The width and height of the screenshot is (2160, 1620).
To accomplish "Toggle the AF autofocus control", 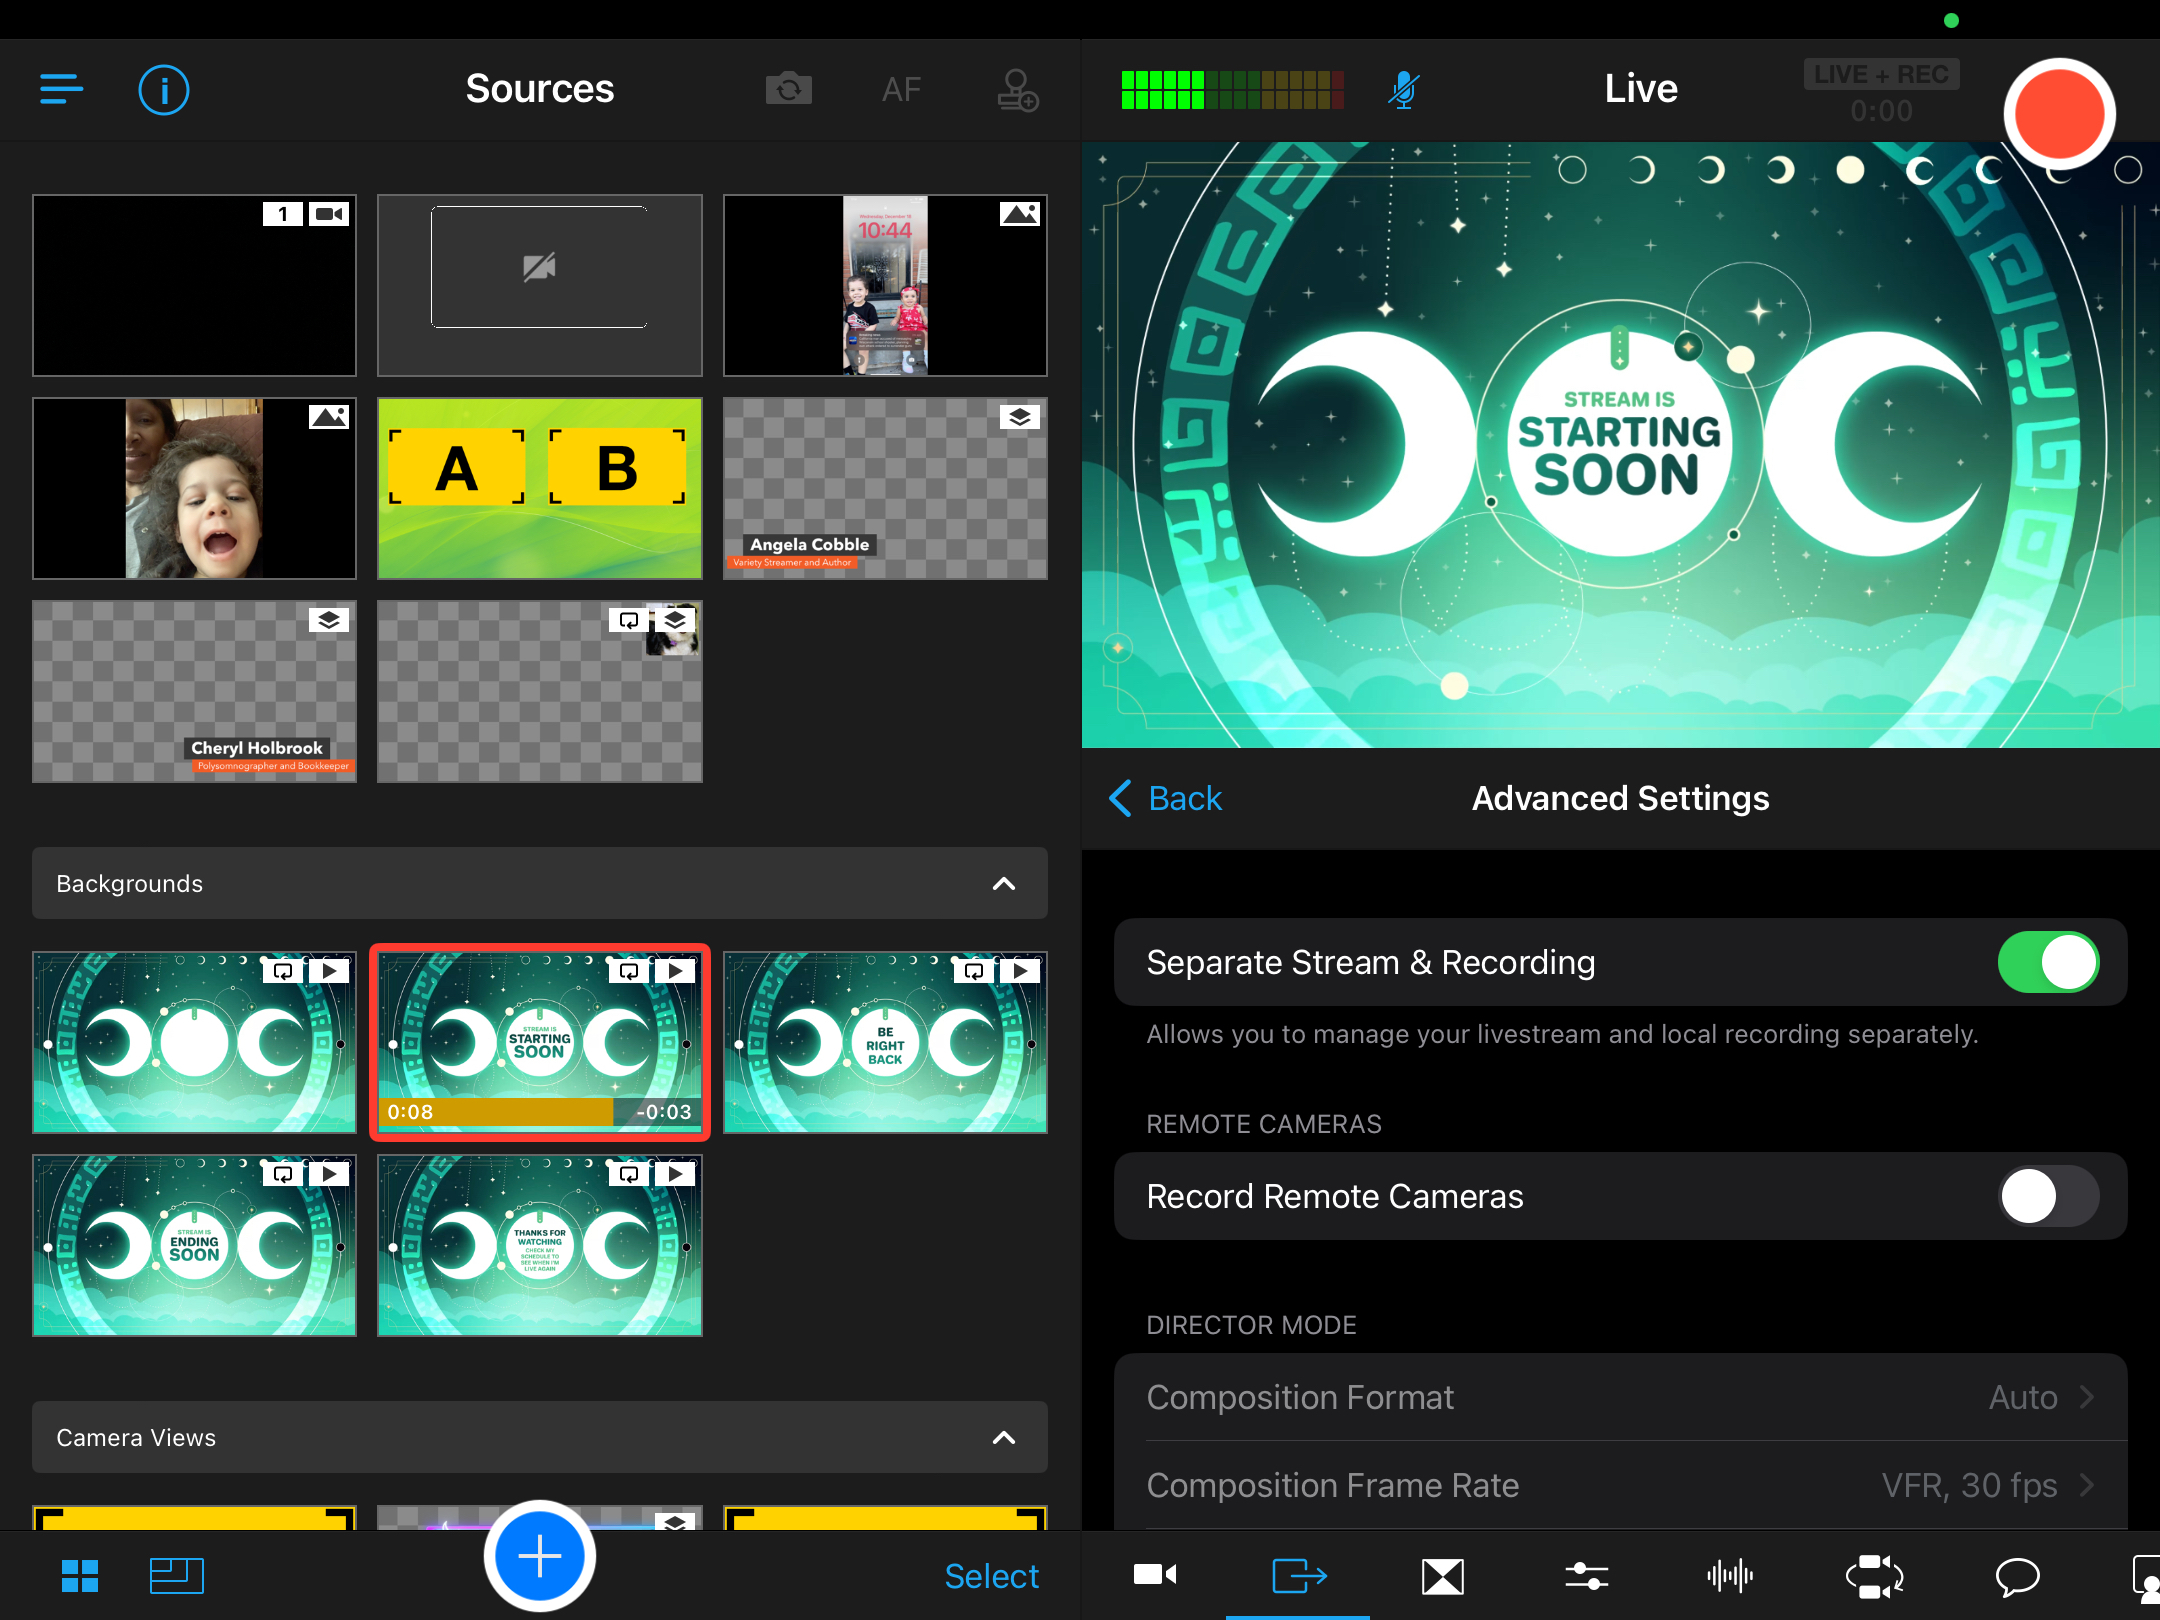I will click(x=900, y=90).
